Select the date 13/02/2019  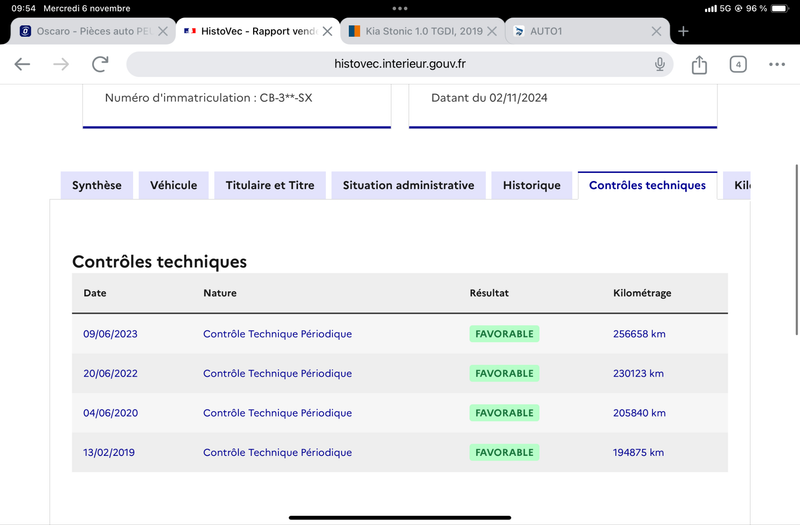pyautogui.click(x=109, y=453)
